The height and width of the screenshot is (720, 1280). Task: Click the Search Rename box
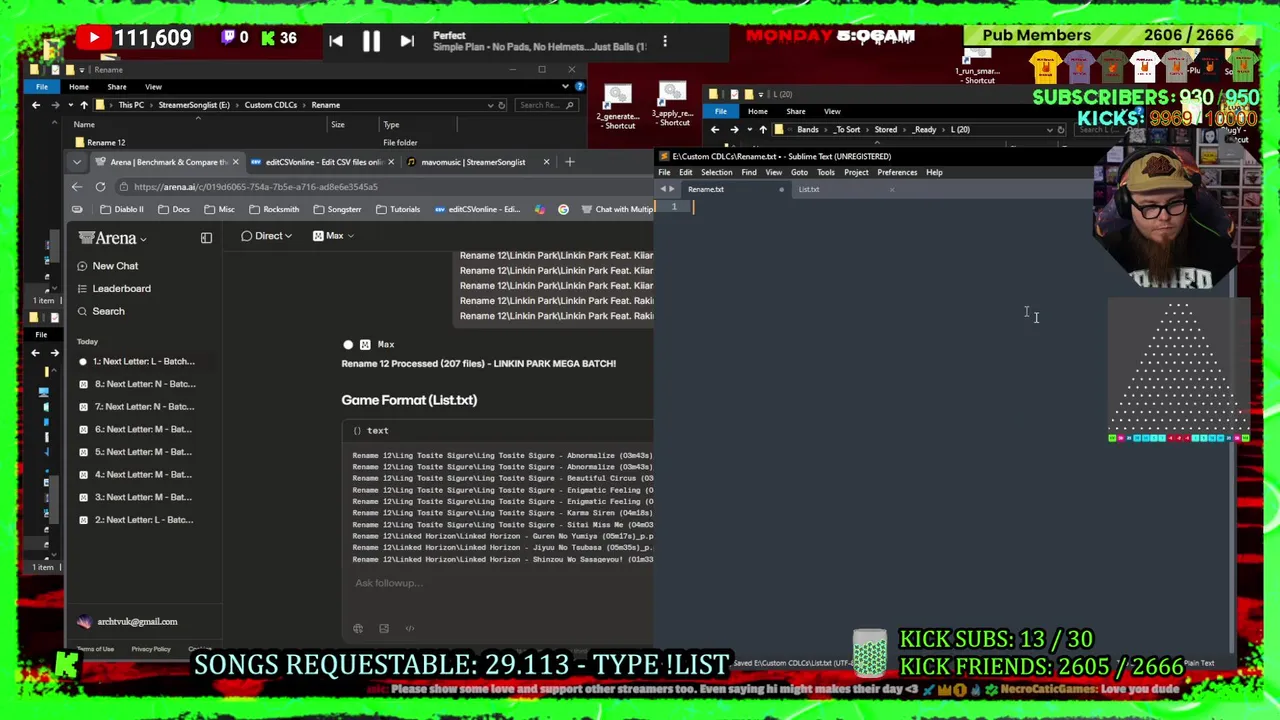546,105
